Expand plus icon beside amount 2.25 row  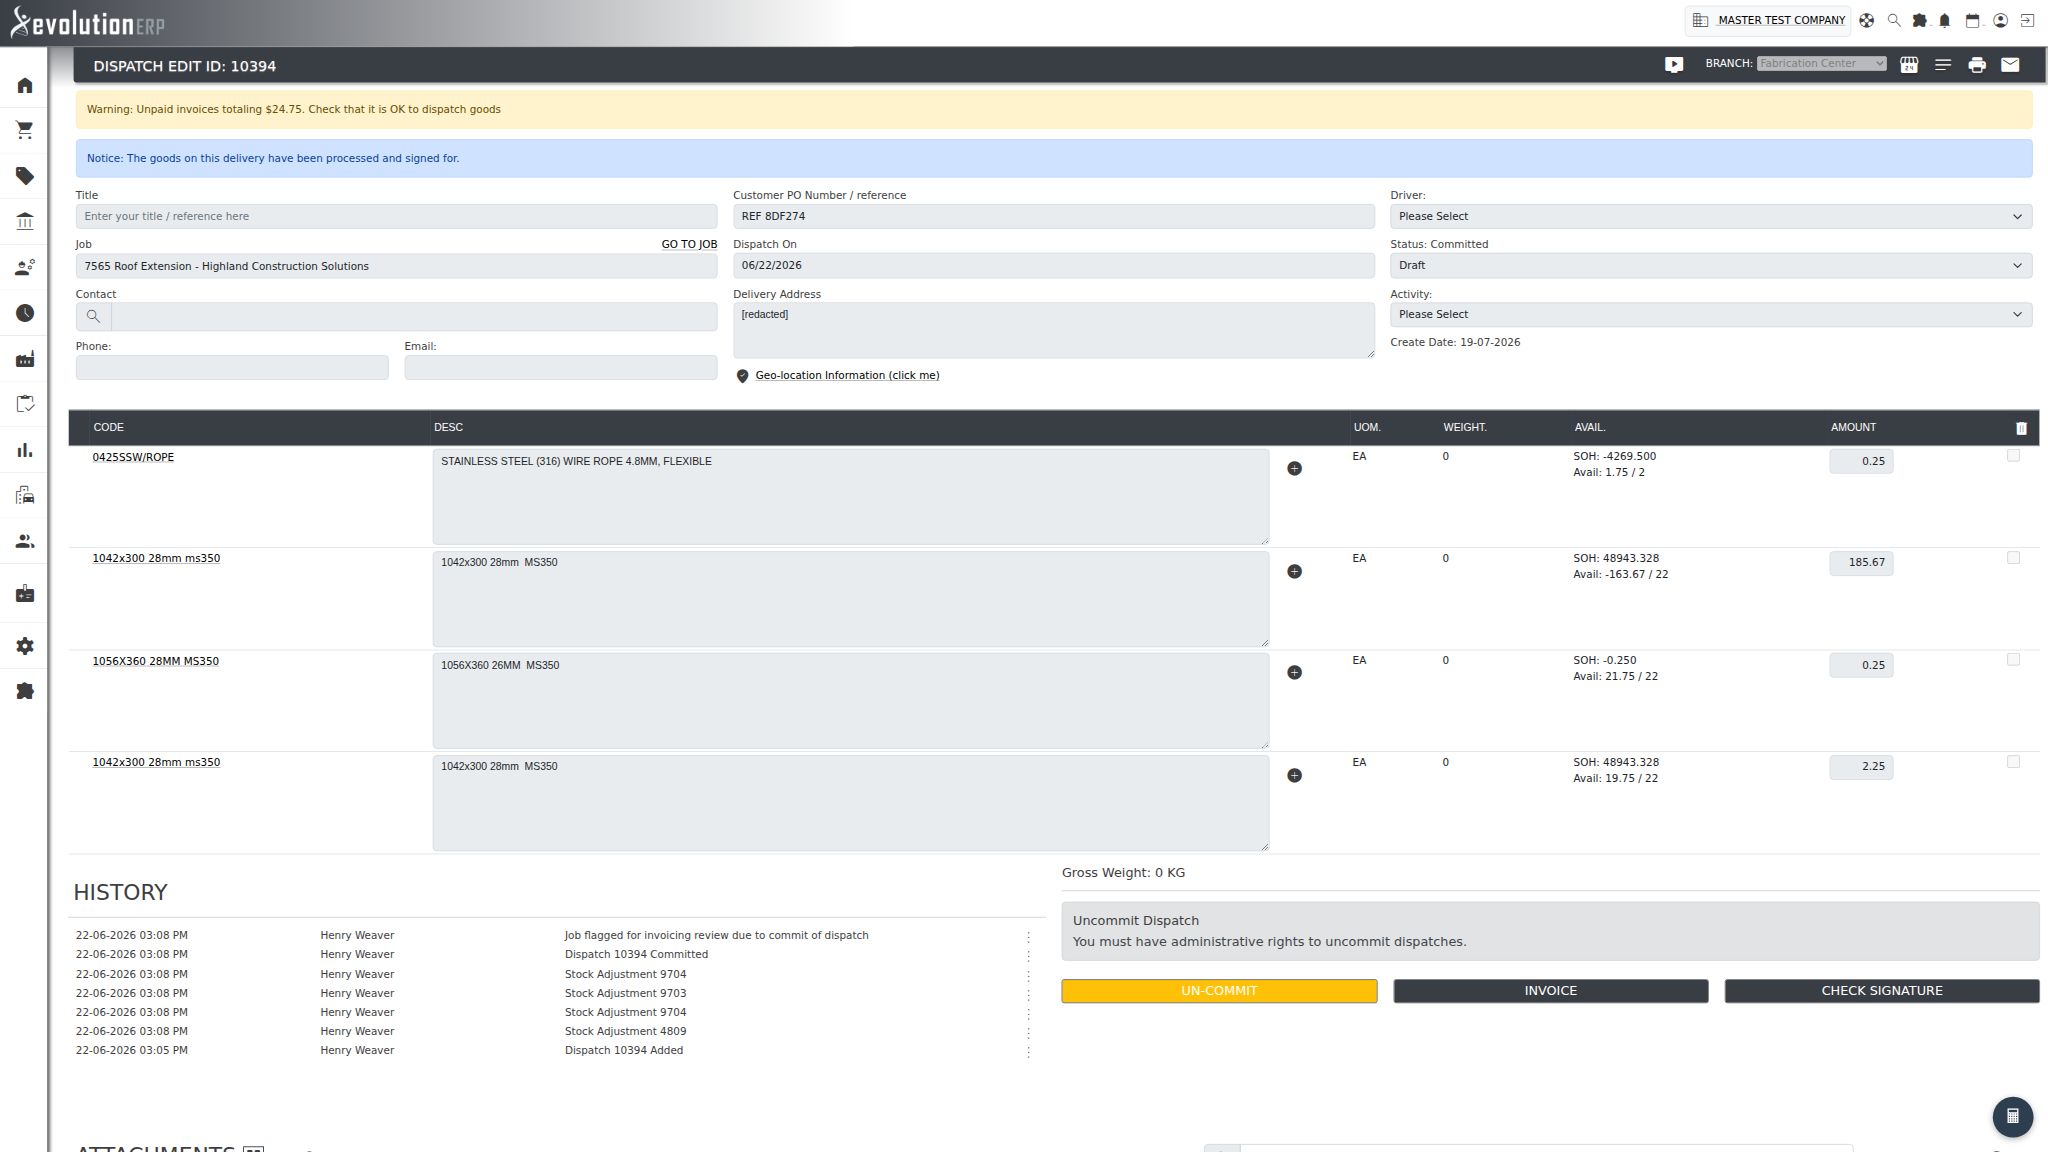[1294, 776]
